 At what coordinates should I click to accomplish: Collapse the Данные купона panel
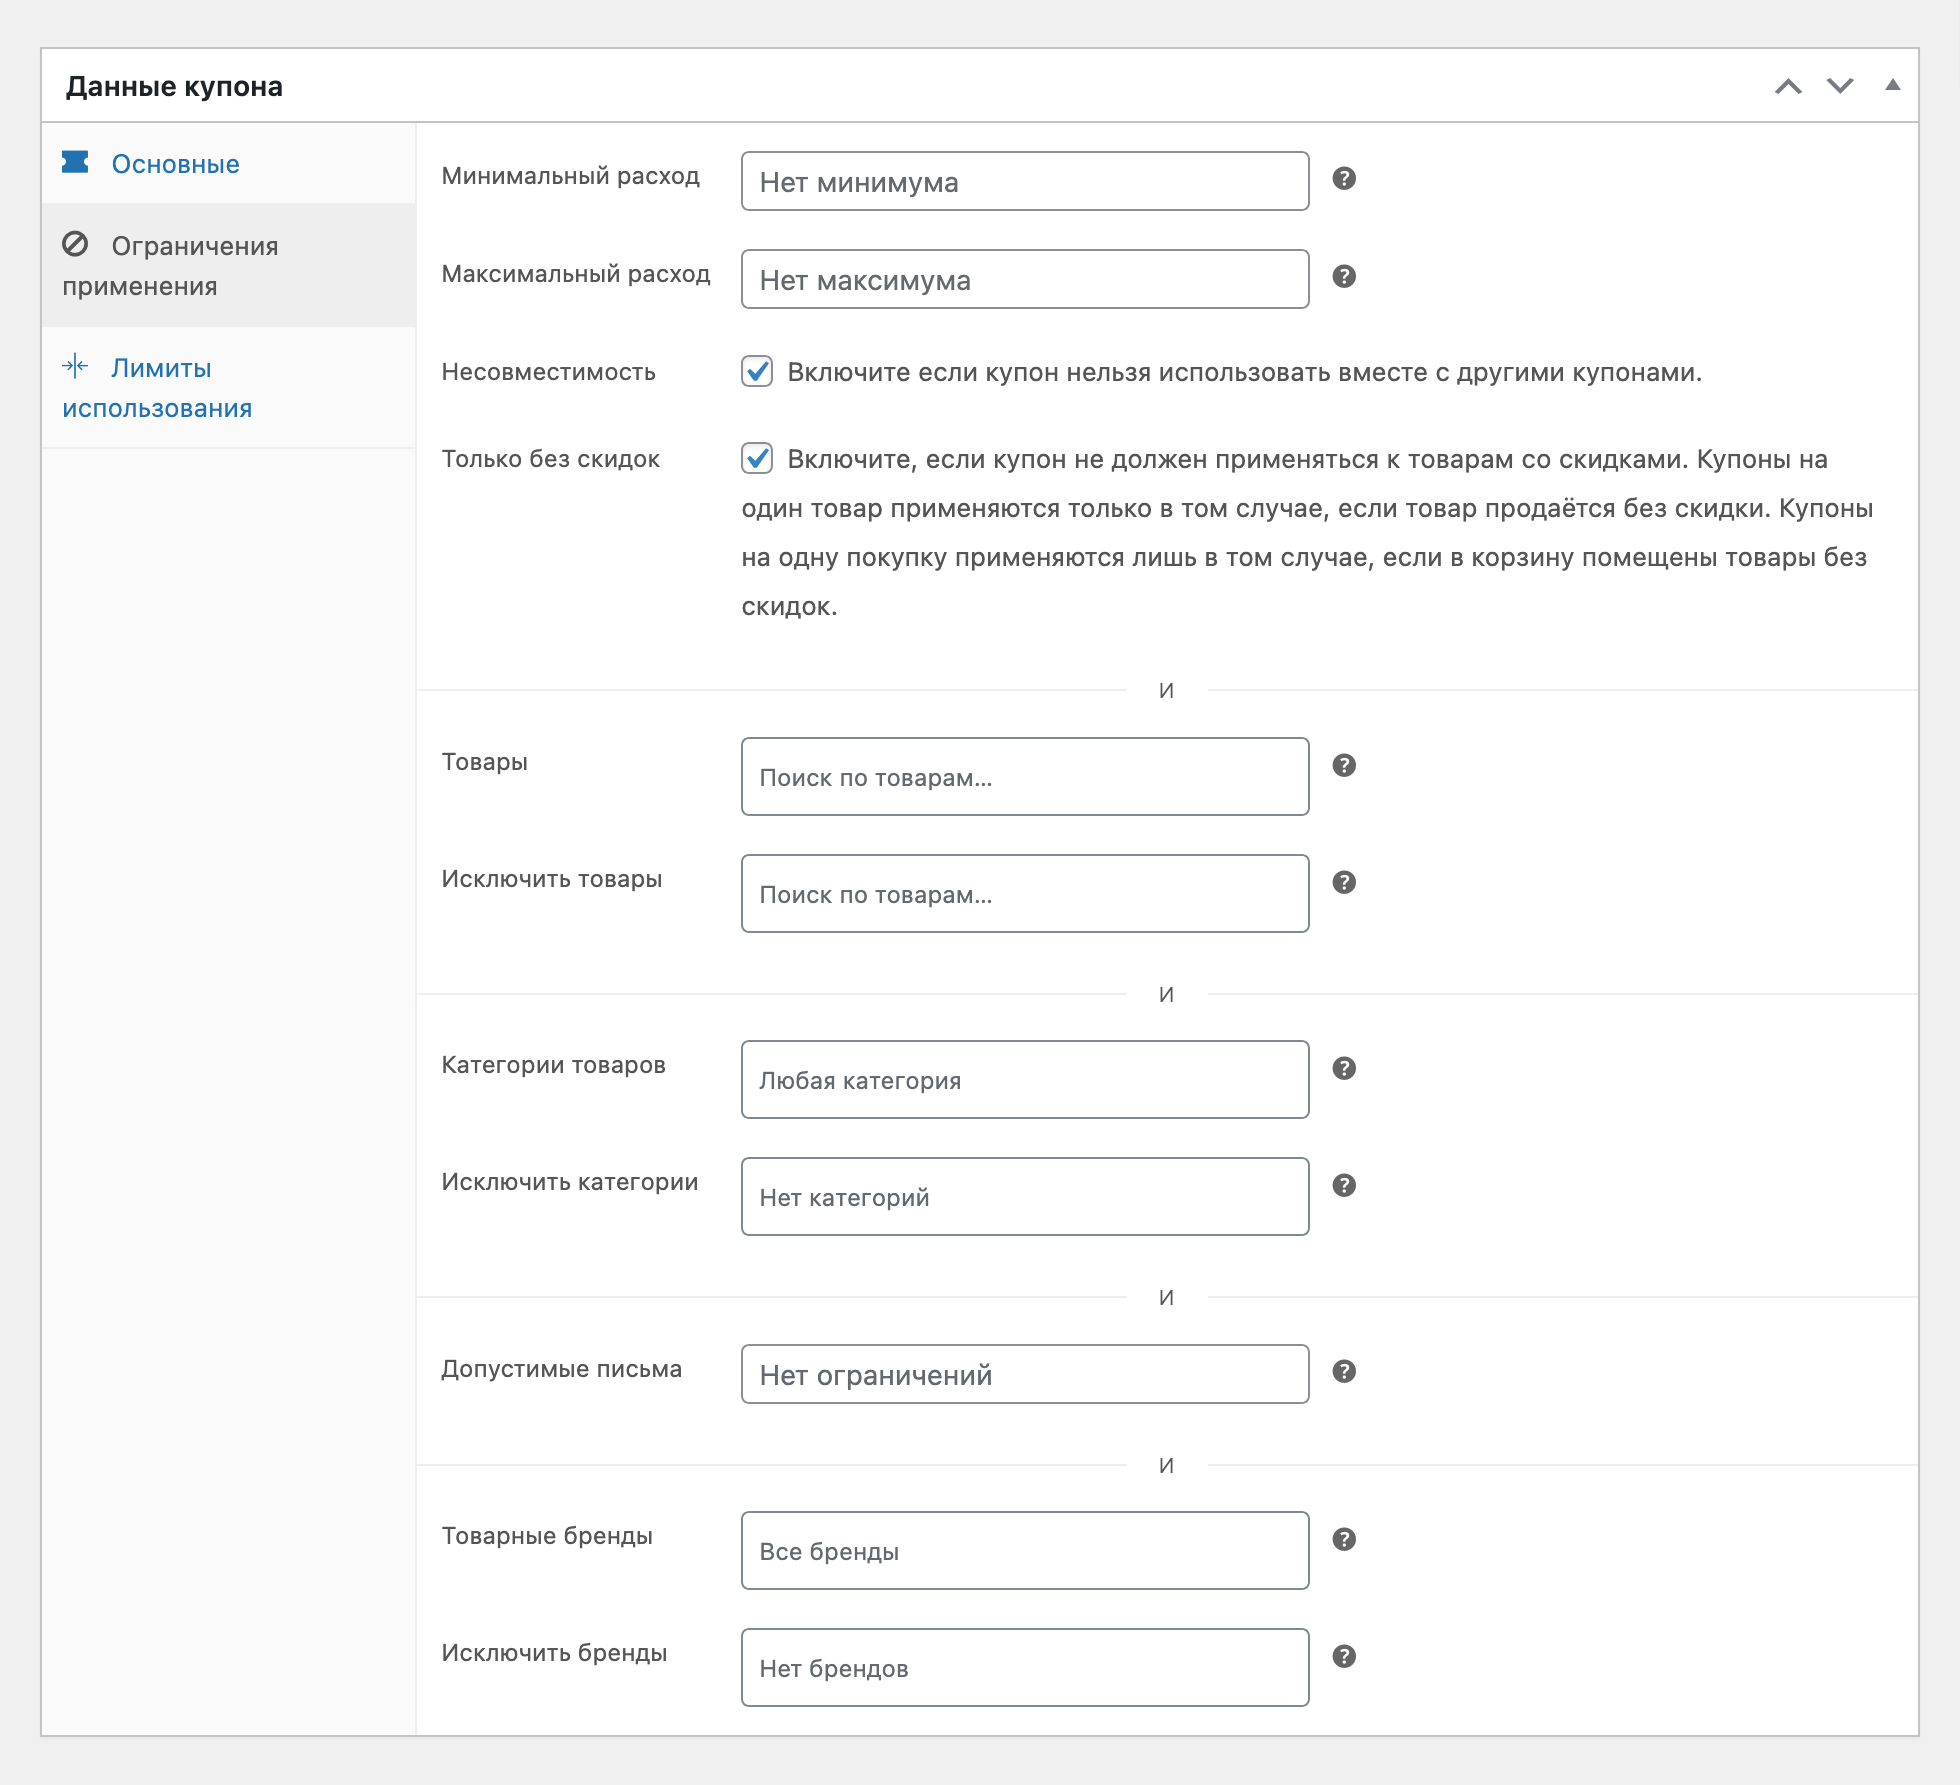coord(1892,85)
